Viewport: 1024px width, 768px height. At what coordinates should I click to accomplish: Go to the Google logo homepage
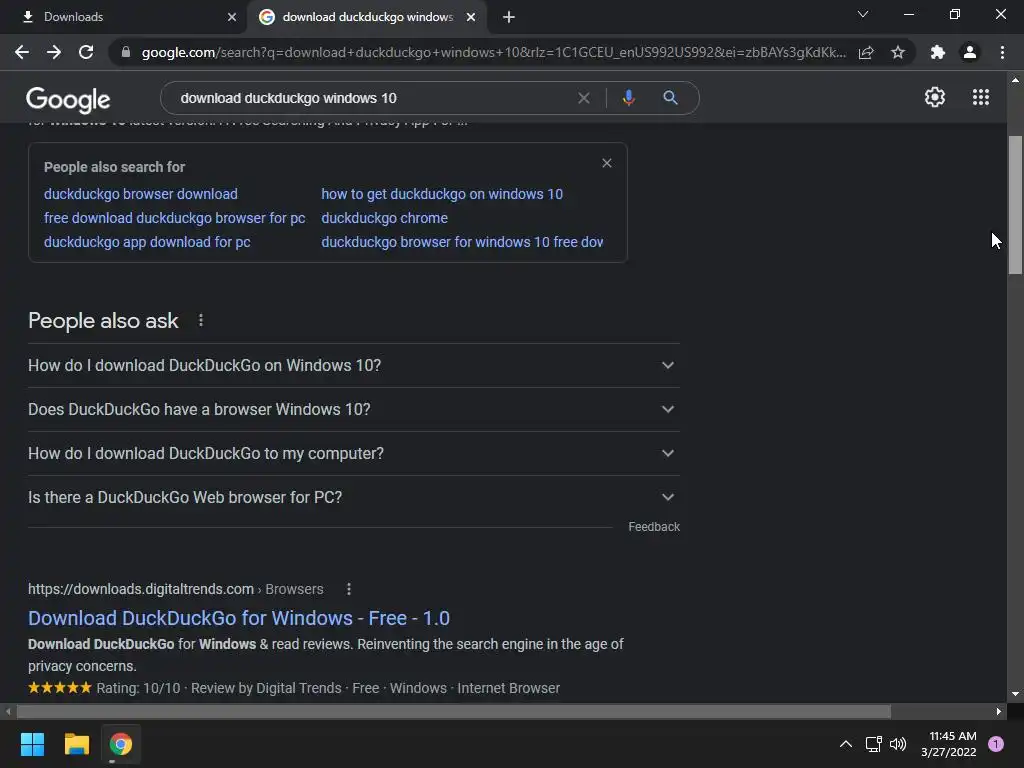68,100
